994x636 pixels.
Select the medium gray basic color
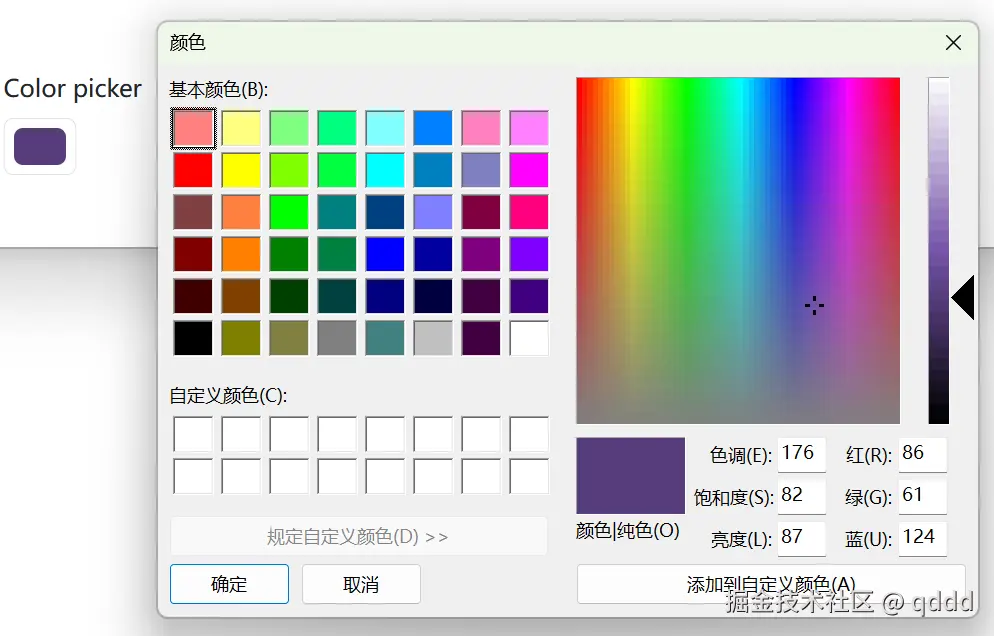click(x=337, y=338)
